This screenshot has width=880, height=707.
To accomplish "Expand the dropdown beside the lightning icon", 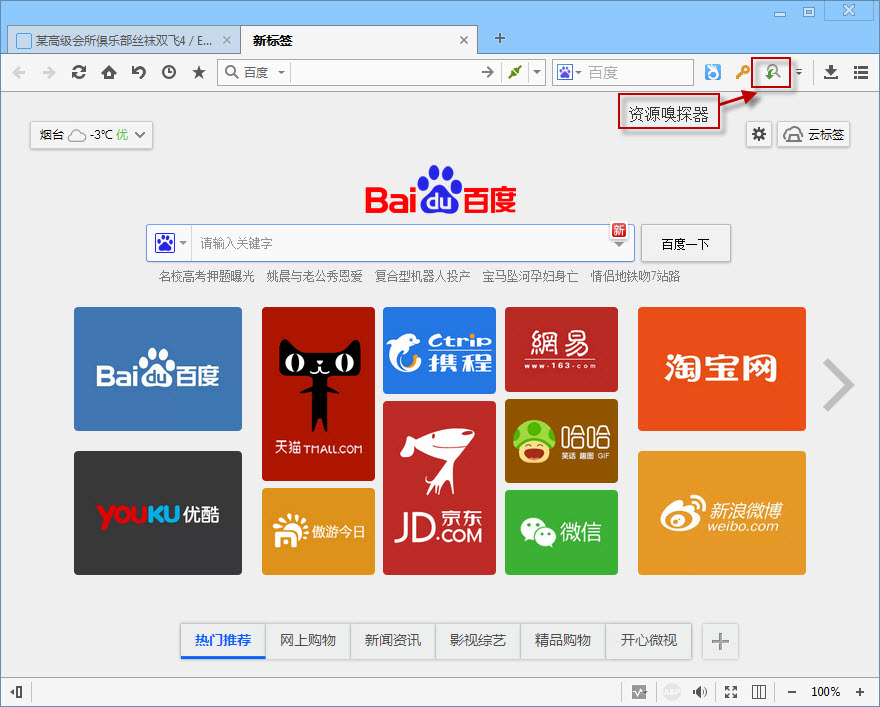I will pos(537,72).
